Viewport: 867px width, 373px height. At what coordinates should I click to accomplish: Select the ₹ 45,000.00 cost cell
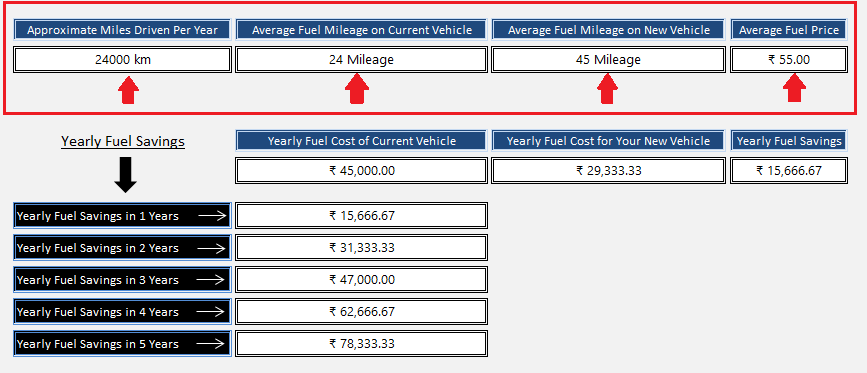[361, 170]
